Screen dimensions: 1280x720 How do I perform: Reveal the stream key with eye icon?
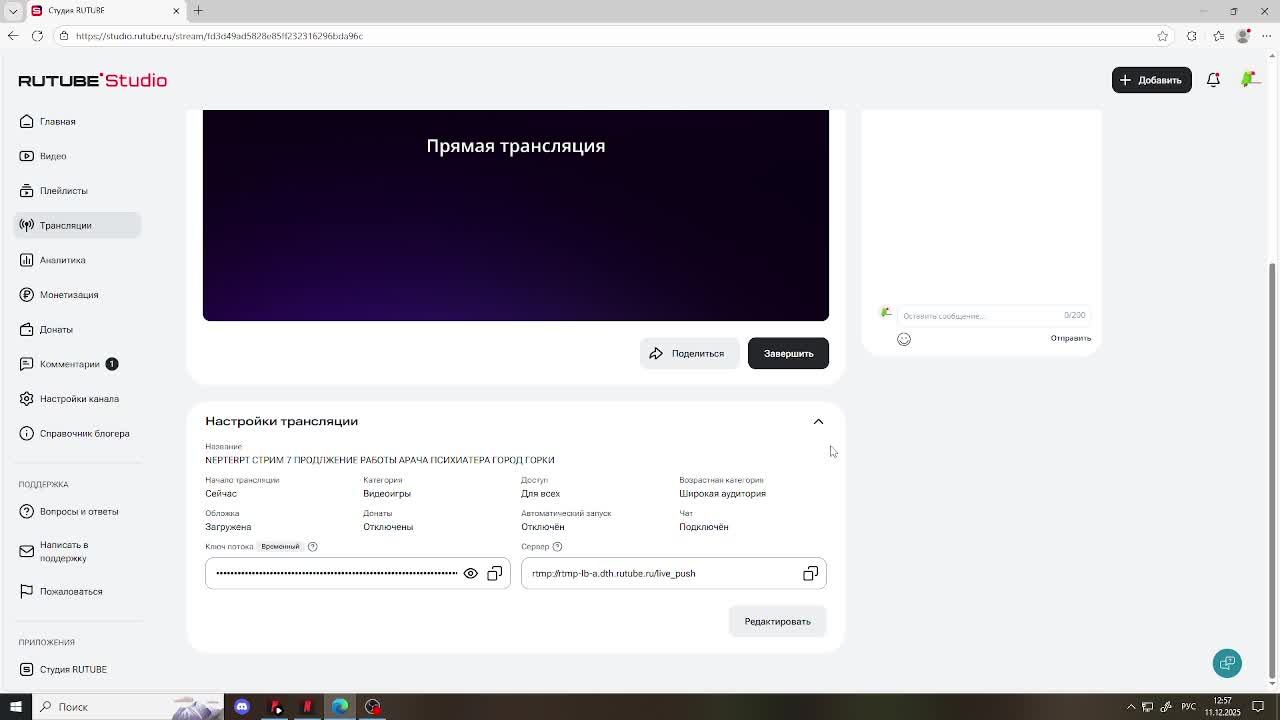[x=470, y=573]
